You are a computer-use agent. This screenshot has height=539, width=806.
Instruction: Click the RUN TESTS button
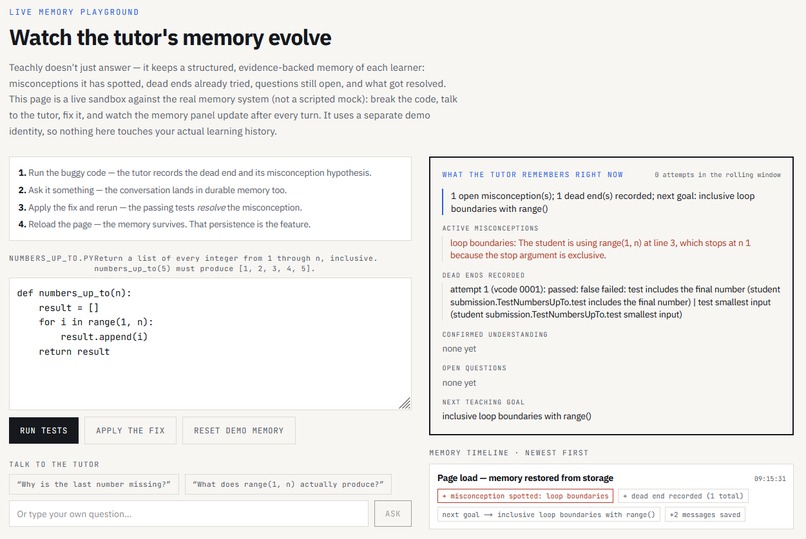coord(44,431)
